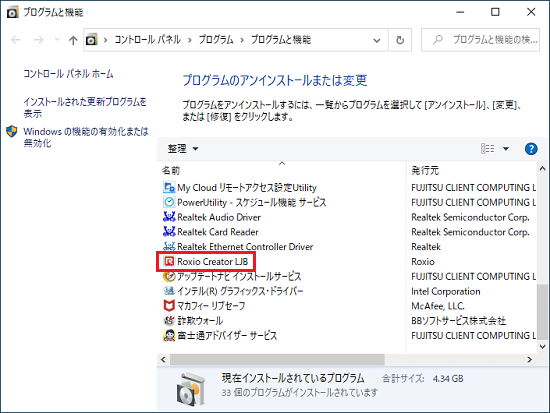
Task: Click publisher Roxio cell
Action: pos(423,261)
